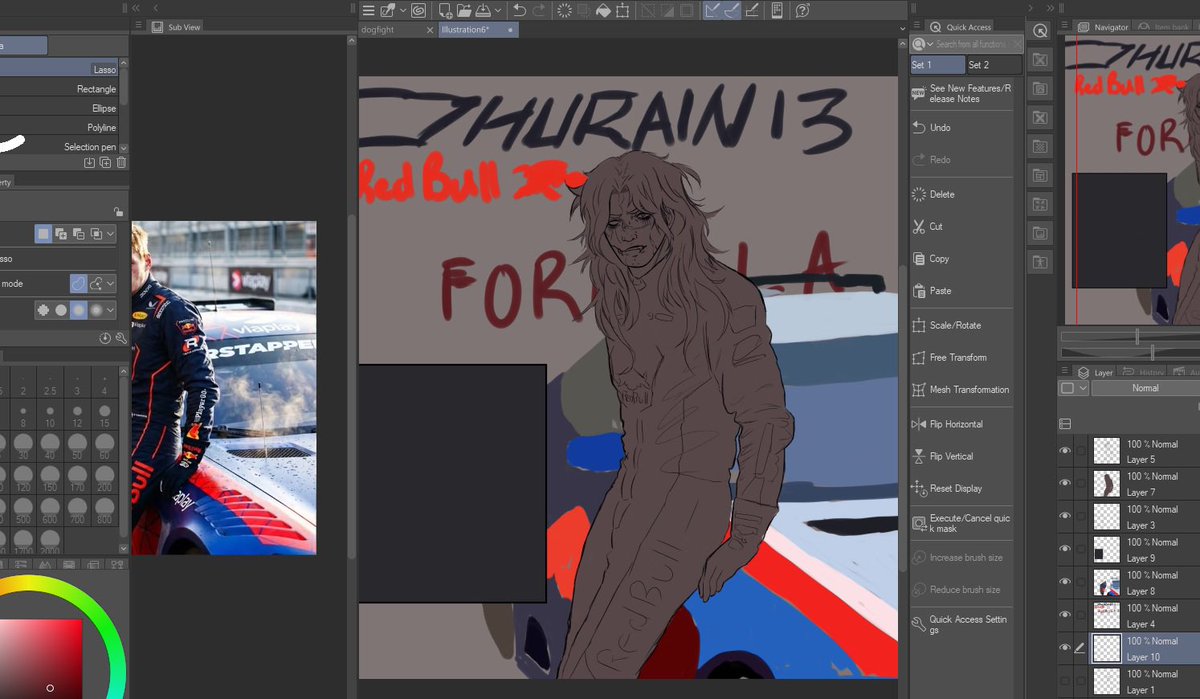Toggle Snap to Special Ruler in command bar
The image size is (1200, 699).
click(733, 10)
